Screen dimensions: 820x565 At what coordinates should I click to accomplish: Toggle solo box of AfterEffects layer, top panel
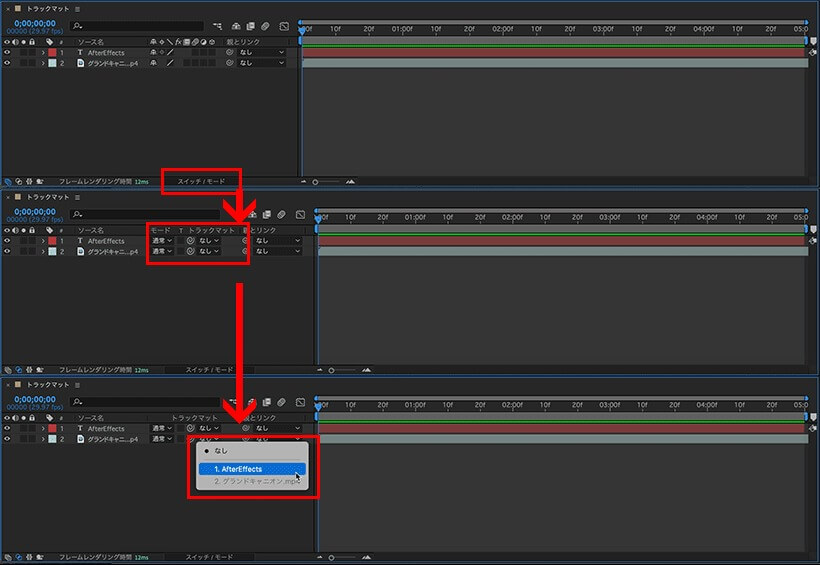pyautogui.click(x=24, y=52)
